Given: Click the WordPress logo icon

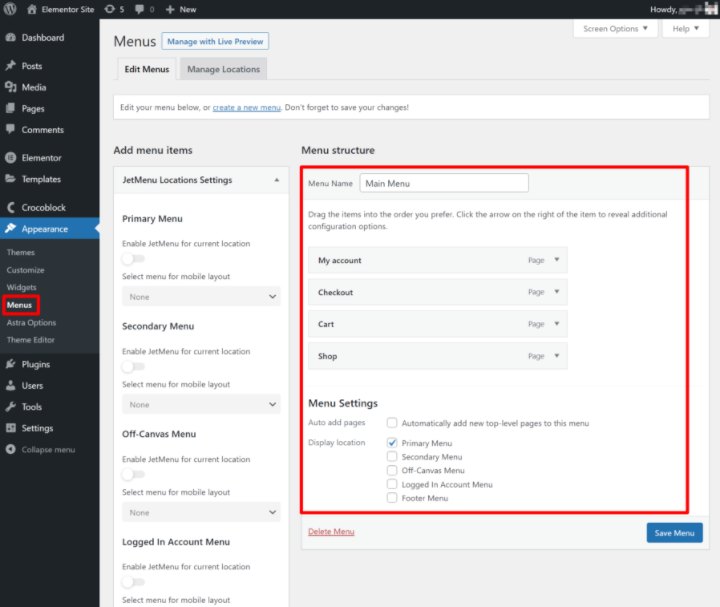Looking at the screenshot, I should [11, 9].
